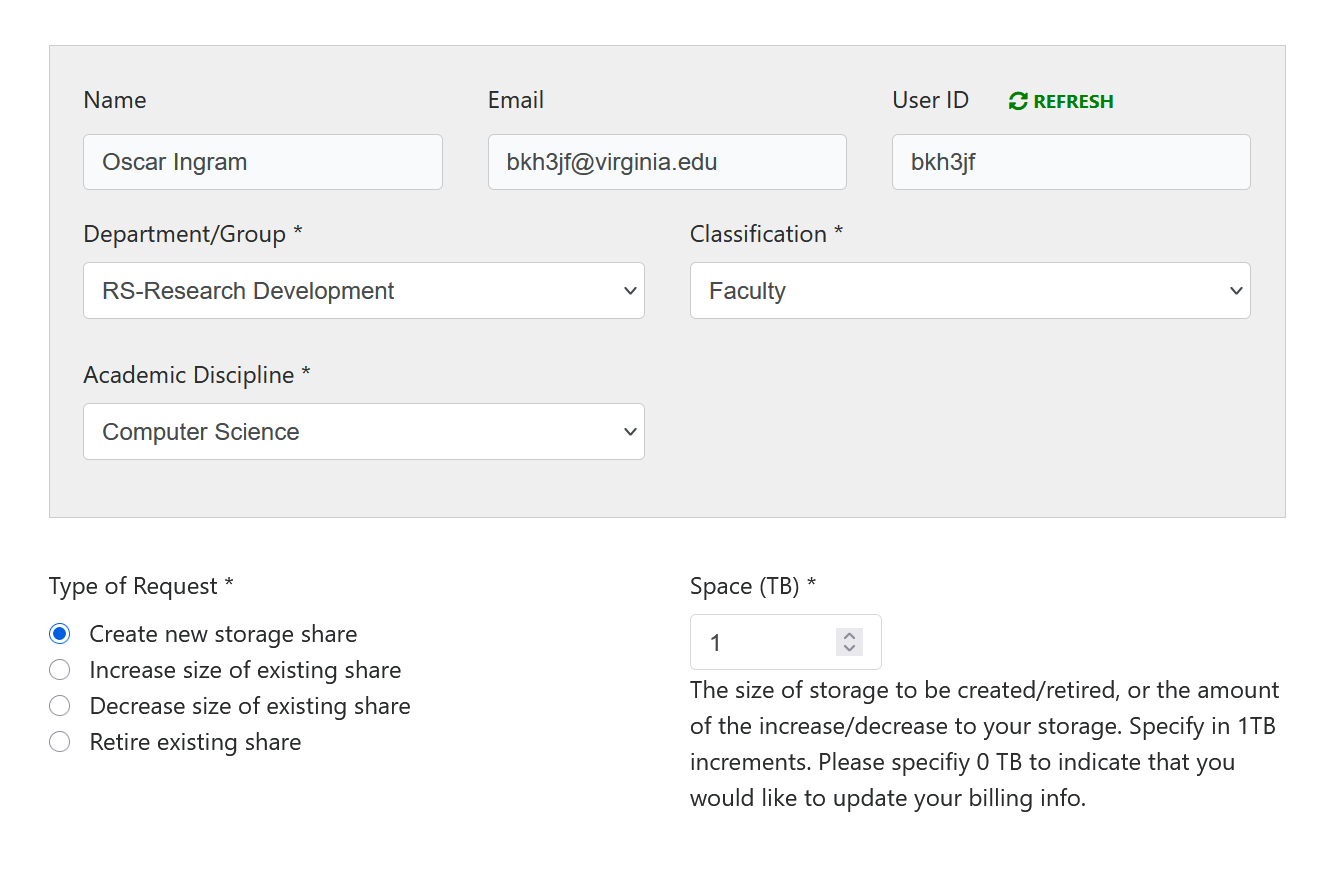This screenshot has height=877, width=1333.
Task: Expand the Classification dropdown showing Faculty
Action: coord(970,291)
